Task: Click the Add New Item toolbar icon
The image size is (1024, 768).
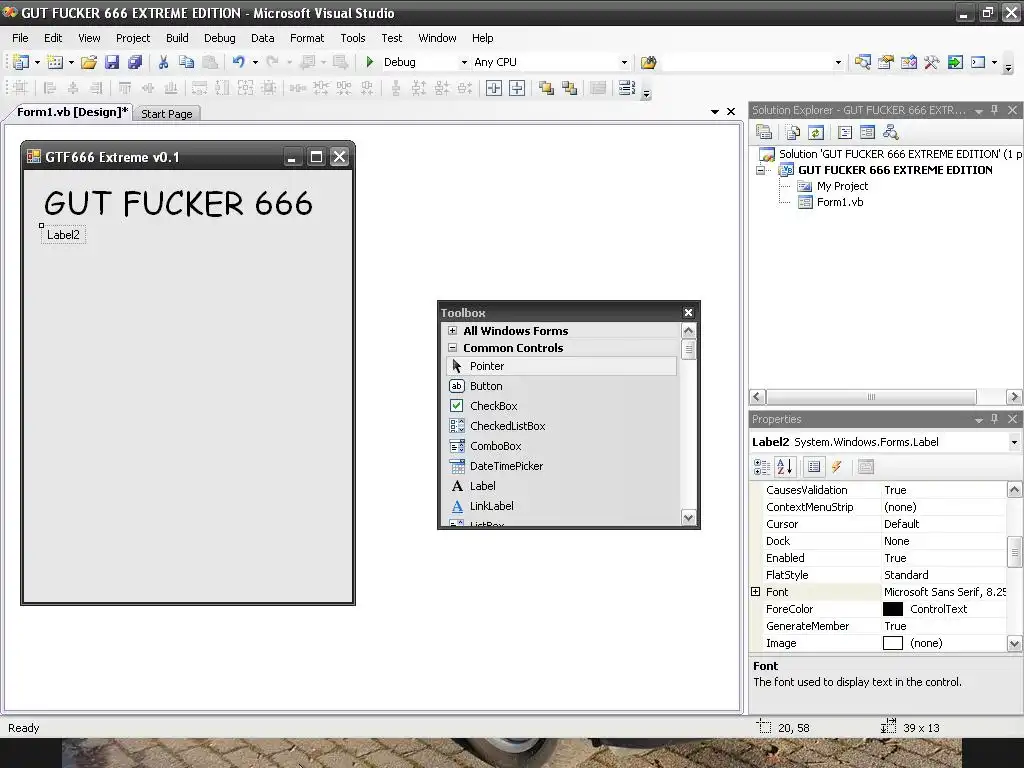Action: (56, 62)
